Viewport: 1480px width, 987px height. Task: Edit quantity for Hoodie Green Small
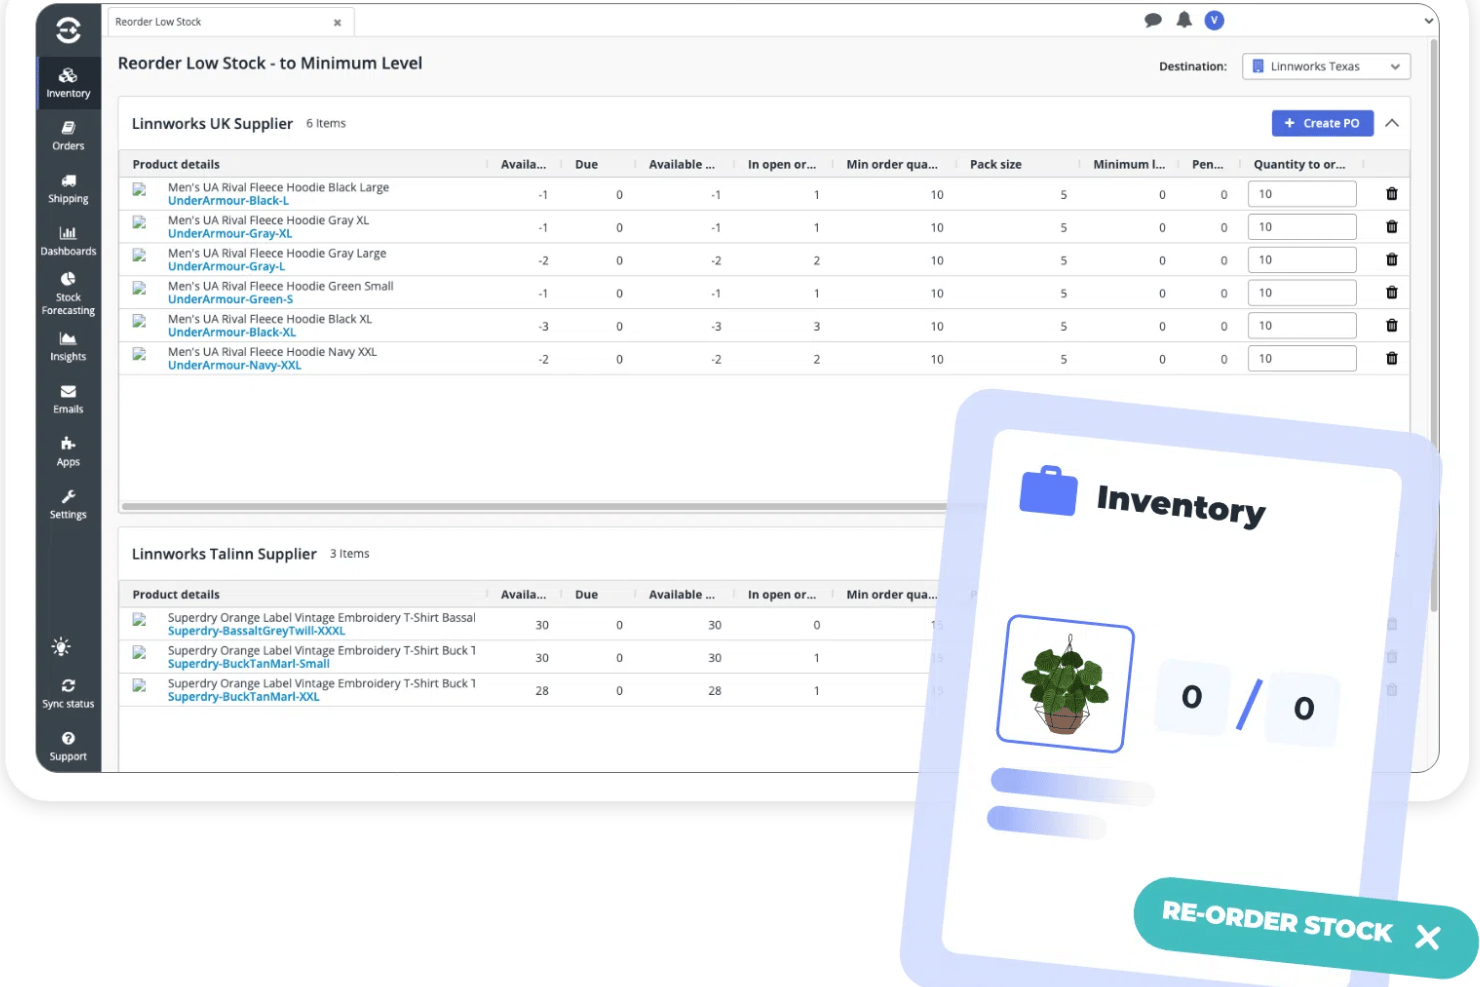pos(1302,293)
